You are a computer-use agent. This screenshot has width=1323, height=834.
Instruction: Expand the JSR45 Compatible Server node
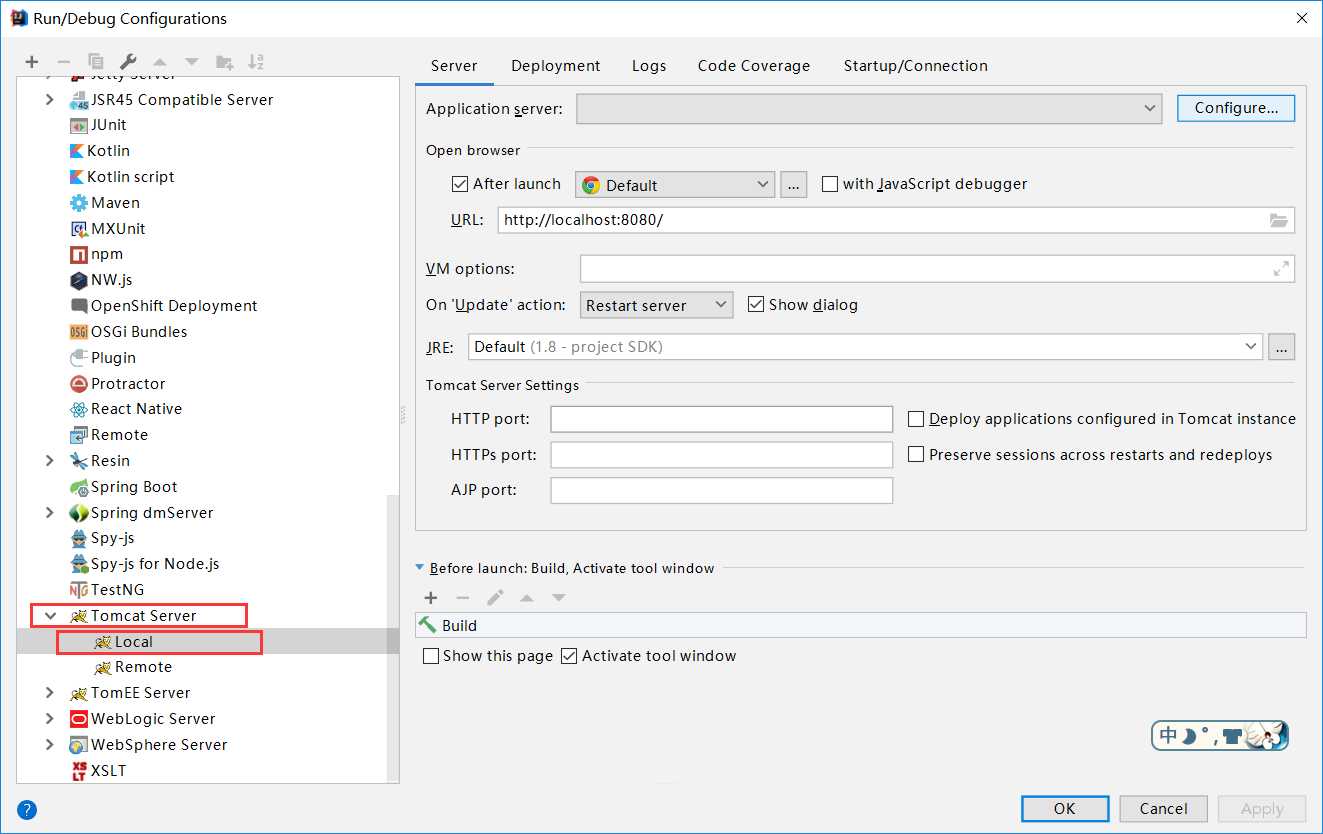(50, 100)
